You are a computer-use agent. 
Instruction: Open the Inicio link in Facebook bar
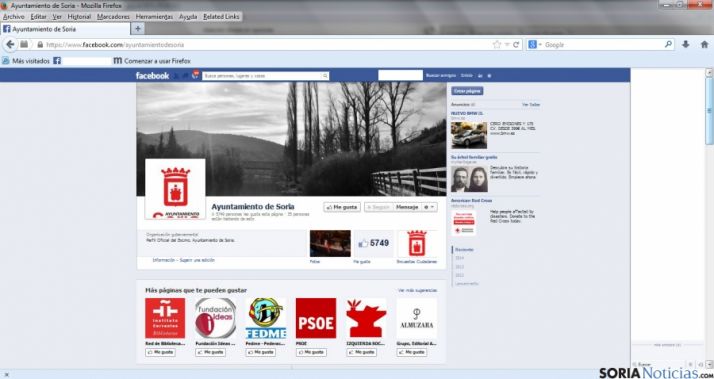[x=467, y=76]
